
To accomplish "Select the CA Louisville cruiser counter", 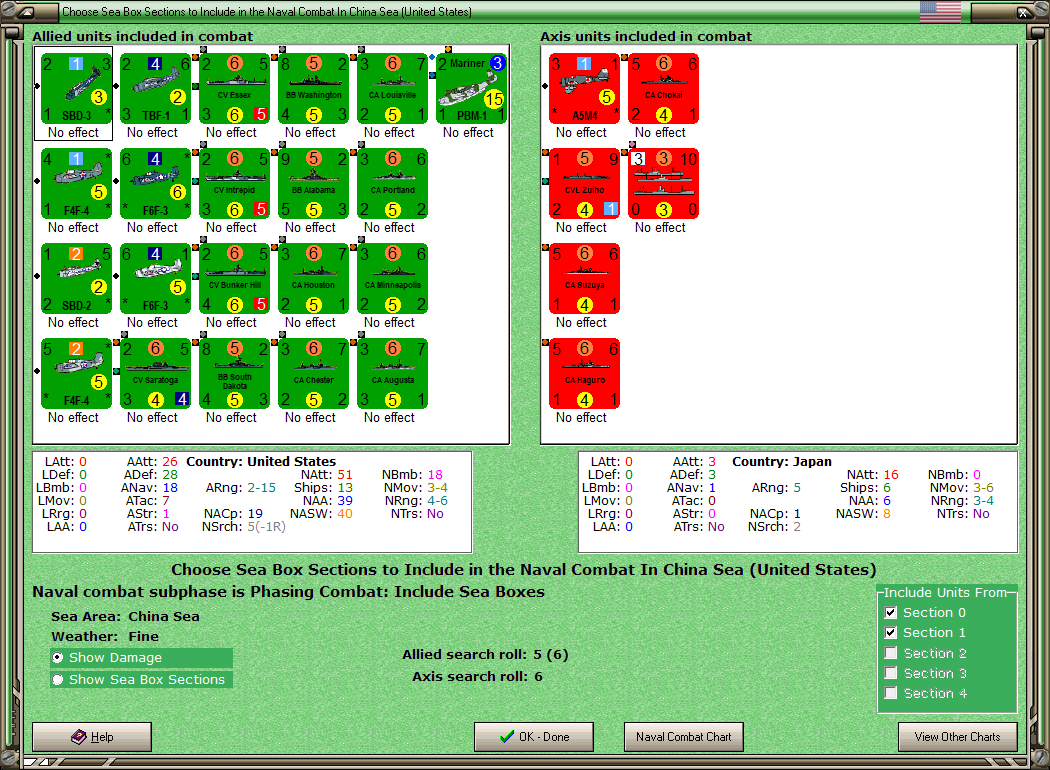I will 392,88.
